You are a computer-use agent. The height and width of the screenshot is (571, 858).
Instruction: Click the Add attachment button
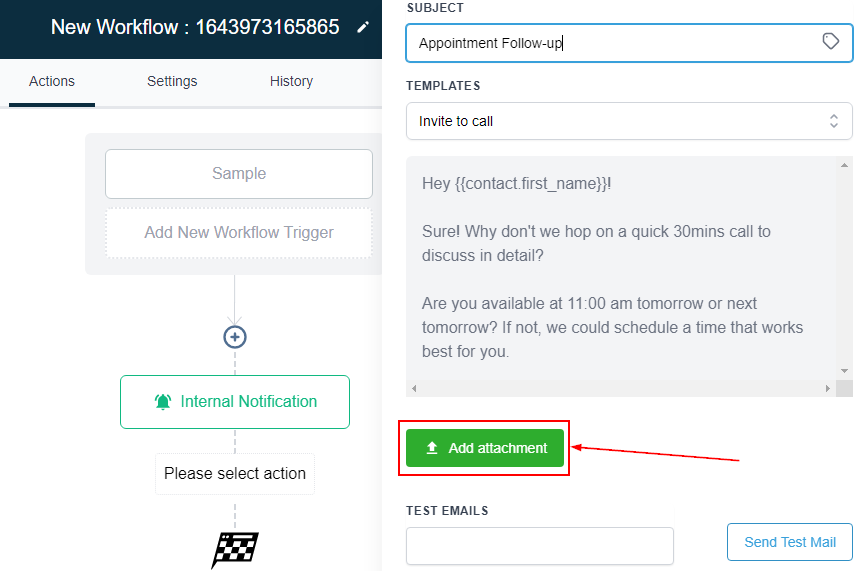485,448
